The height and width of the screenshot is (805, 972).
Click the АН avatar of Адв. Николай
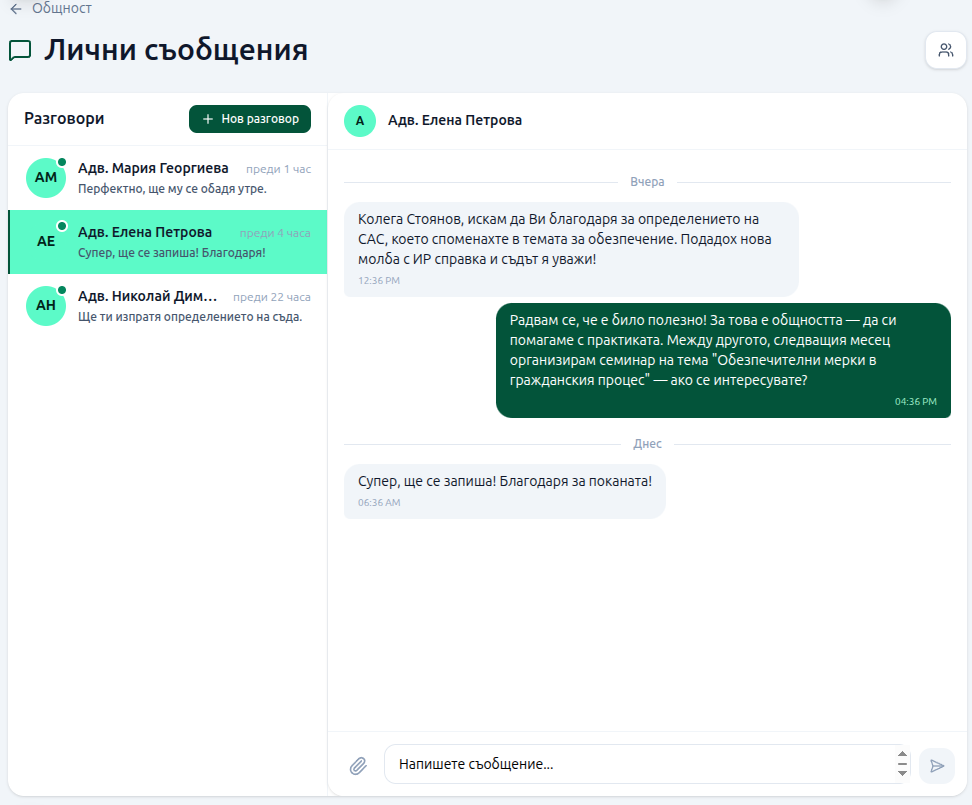(45, 305)
